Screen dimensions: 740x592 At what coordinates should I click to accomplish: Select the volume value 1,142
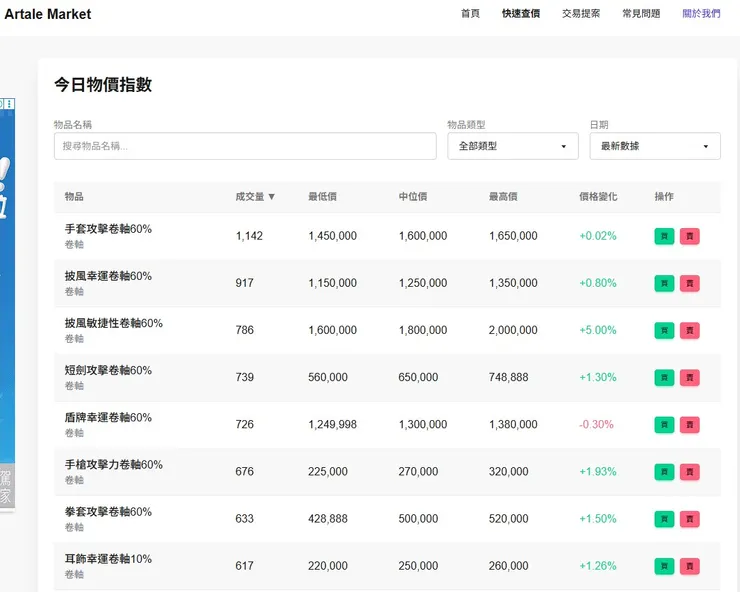[249, 236]
